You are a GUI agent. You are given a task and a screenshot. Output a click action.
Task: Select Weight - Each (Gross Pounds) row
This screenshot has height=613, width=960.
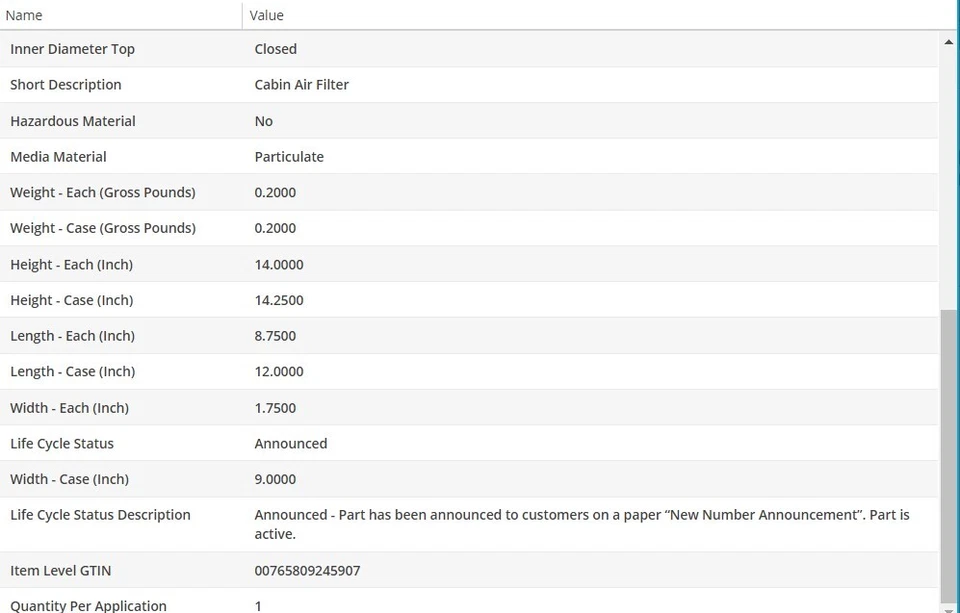point(103,192)
